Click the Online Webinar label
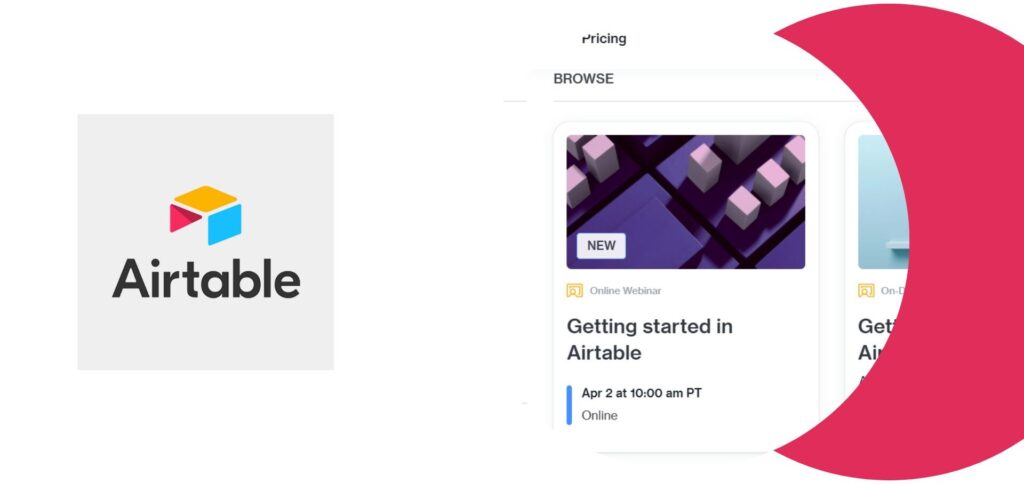Image resolution: width=1024 pixels, height=484 pixels. [625, 291]
